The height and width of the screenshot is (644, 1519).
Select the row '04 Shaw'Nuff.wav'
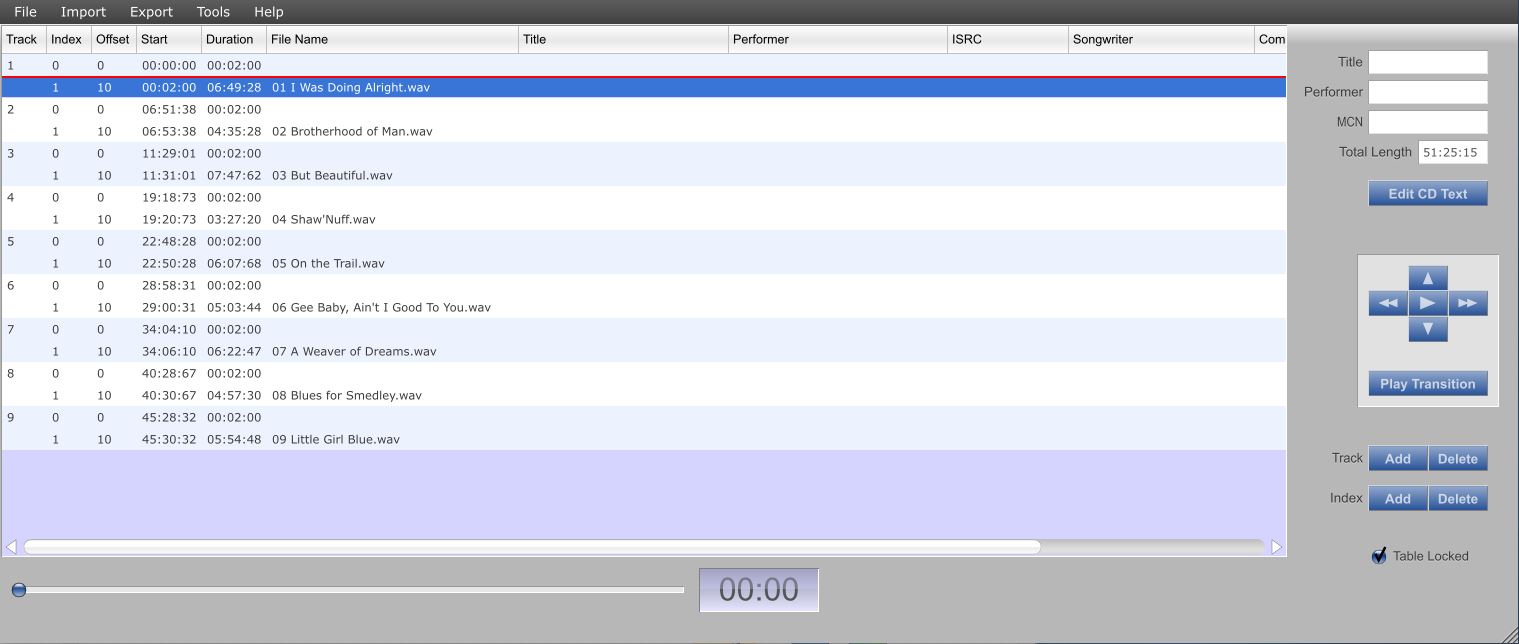644,219
